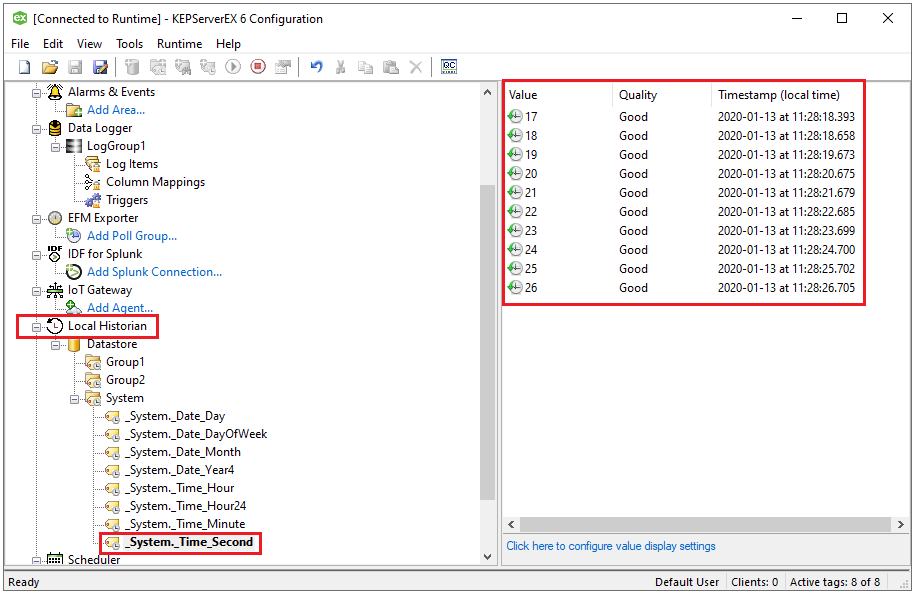Launch Quick Client via the QC icon
This screenshot has width=915, height=595.
449,66
